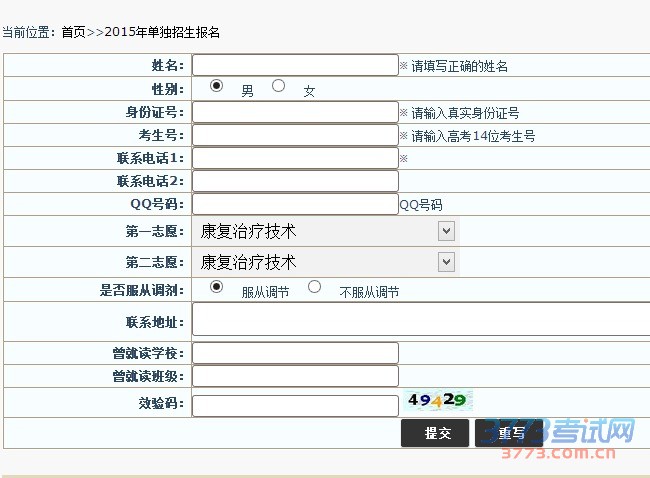
Task: Choose 服从调节 radio option
Action: tap(216, 287)
